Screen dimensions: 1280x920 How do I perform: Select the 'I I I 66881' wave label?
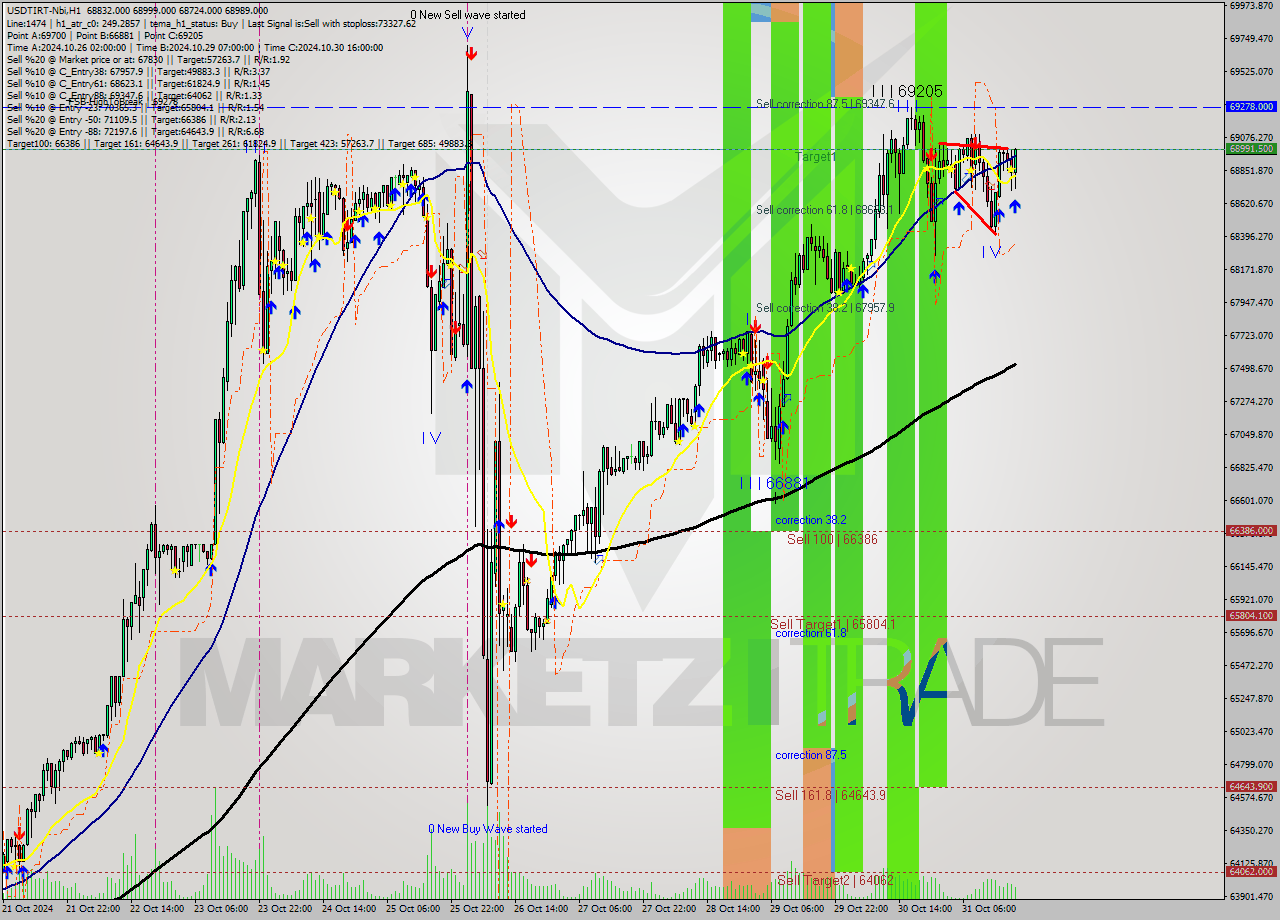[x=774, y=483]
